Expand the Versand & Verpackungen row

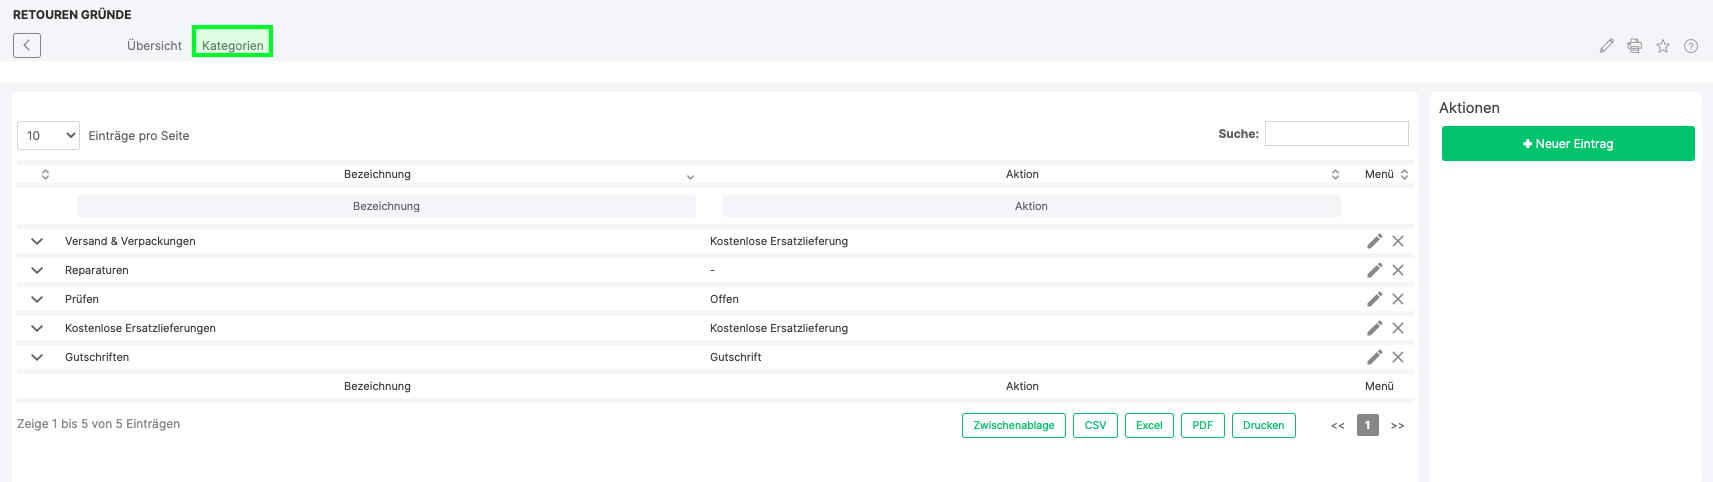[37, 241]
